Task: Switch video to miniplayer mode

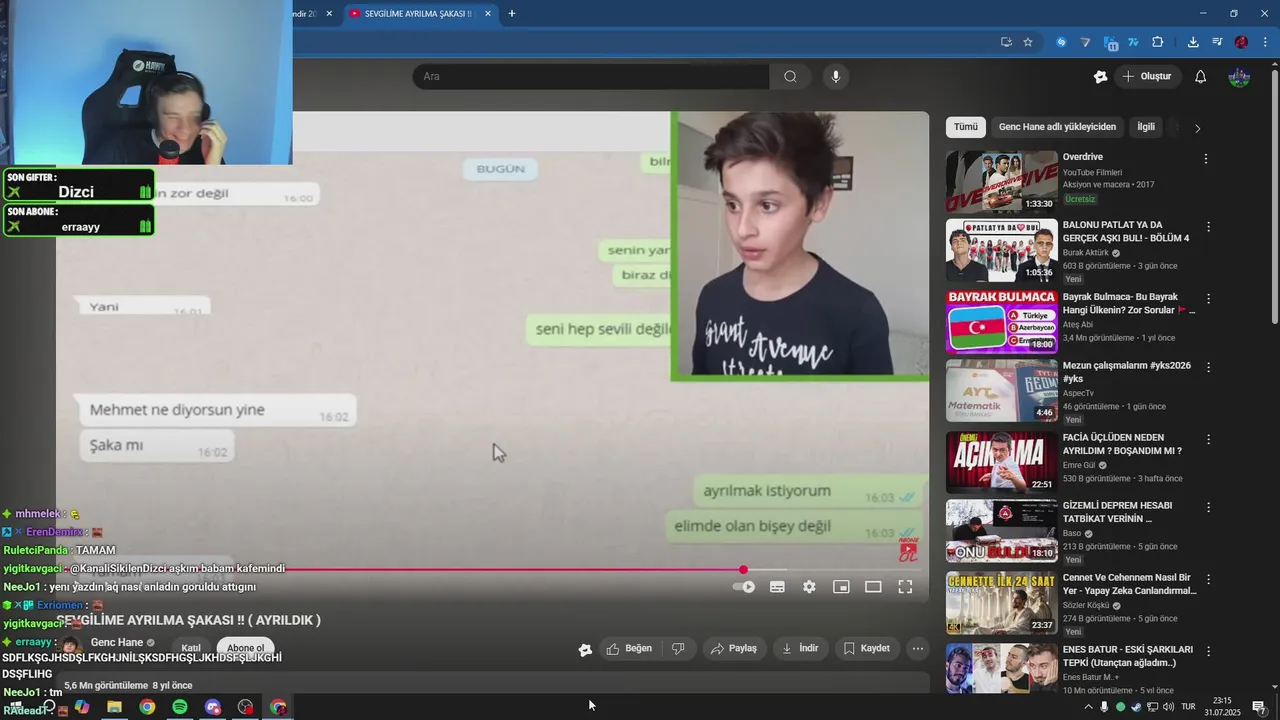Action: 841,587
